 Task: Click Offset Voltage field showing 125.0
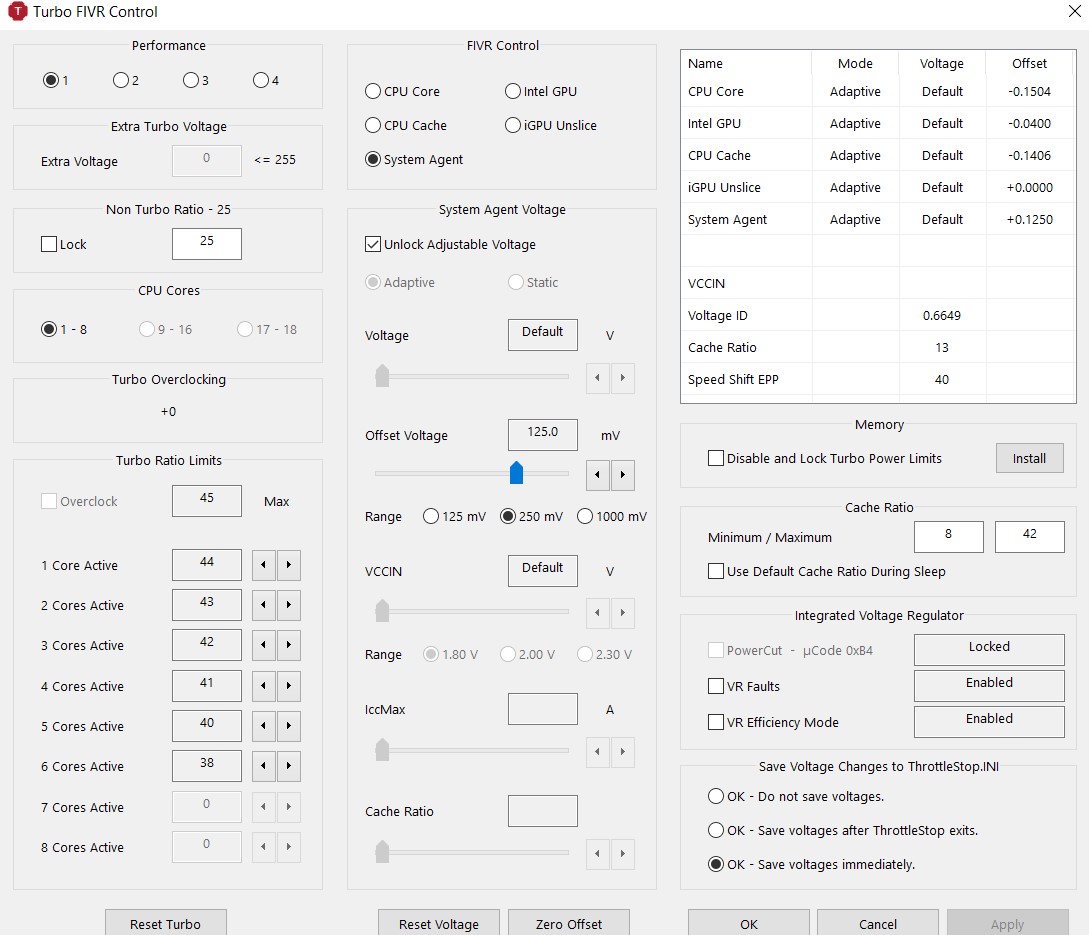tap(542, 435)
